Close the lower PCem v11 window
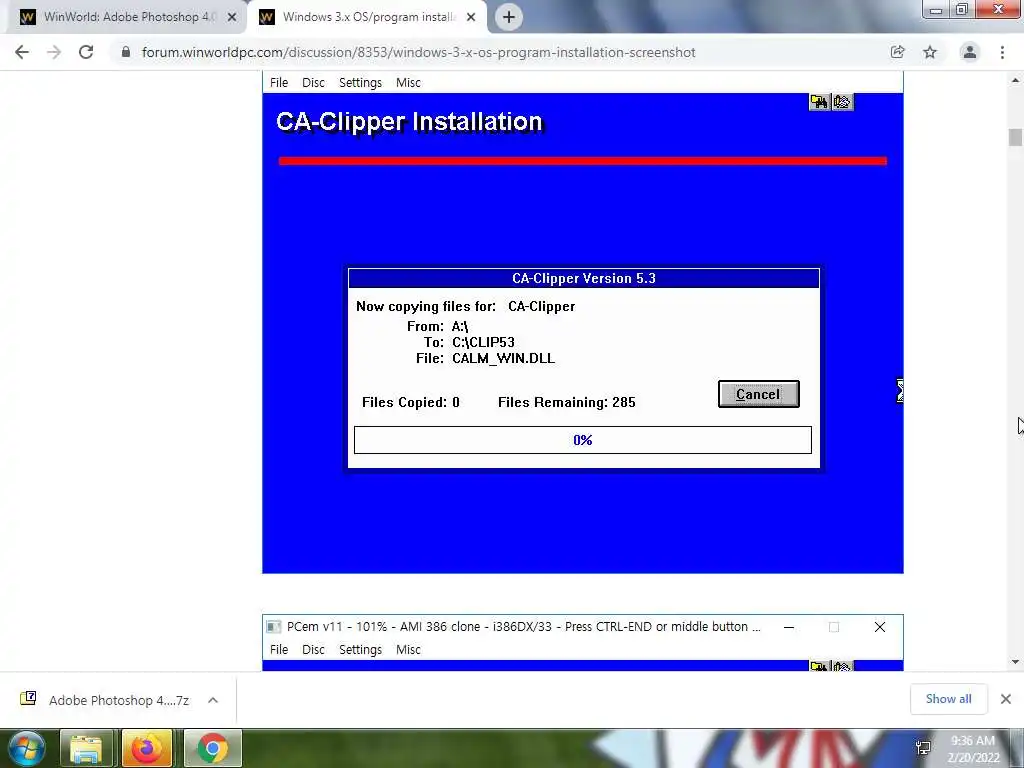 (880, 627)
